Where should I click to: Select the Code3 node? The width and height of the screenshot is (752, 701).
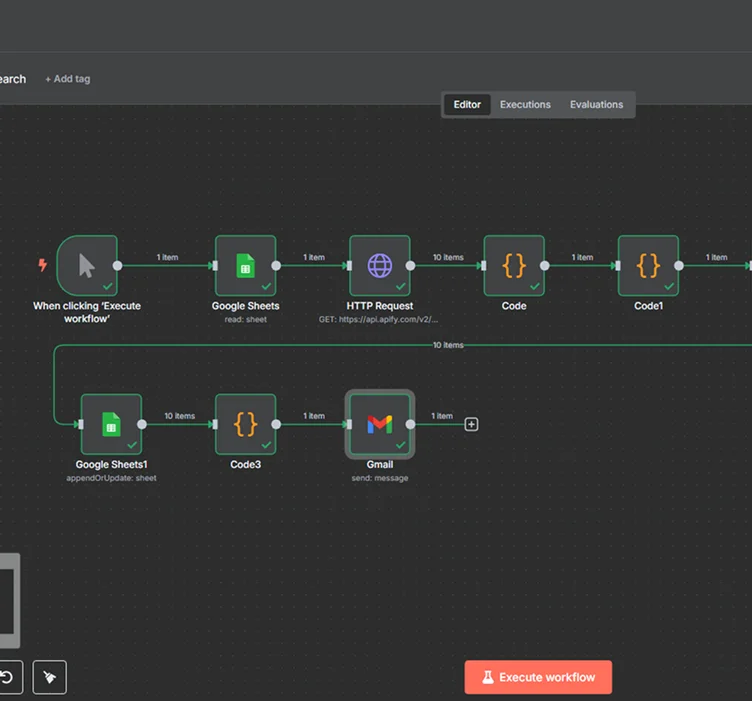tap(245, 424)
